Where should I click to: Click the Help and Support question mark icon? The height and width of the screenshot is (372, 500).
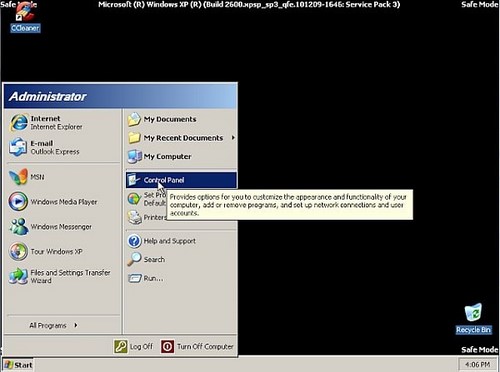(x=134, y=241)
